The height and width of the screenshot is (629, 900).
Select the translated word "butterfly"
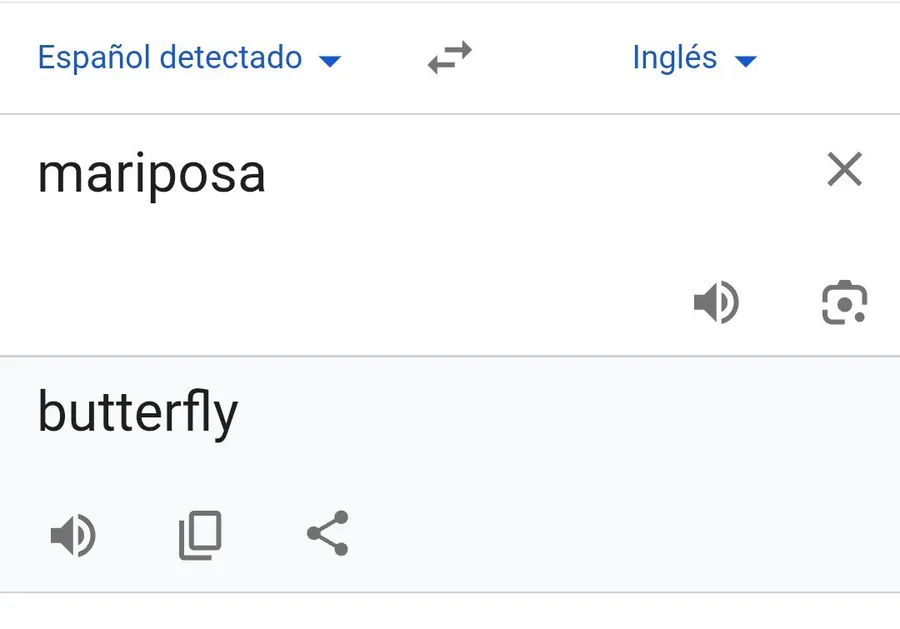coord(138,412)
